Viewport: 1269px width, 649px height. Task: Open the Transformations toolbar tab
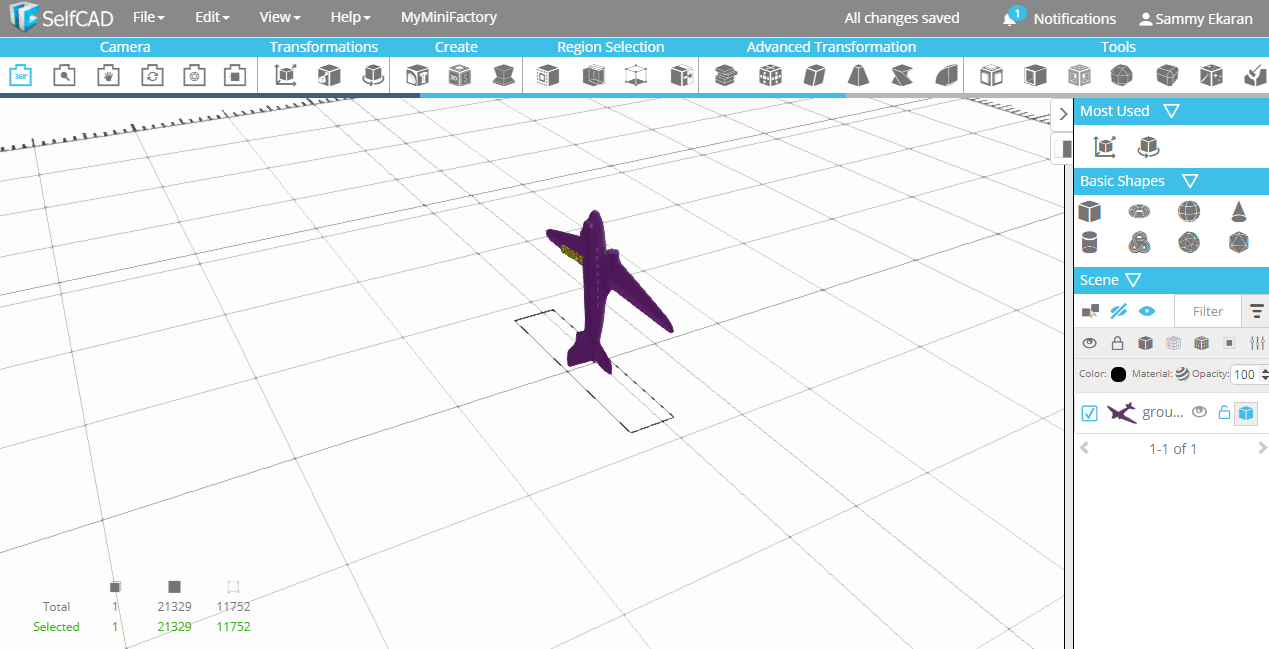[324, 47]
